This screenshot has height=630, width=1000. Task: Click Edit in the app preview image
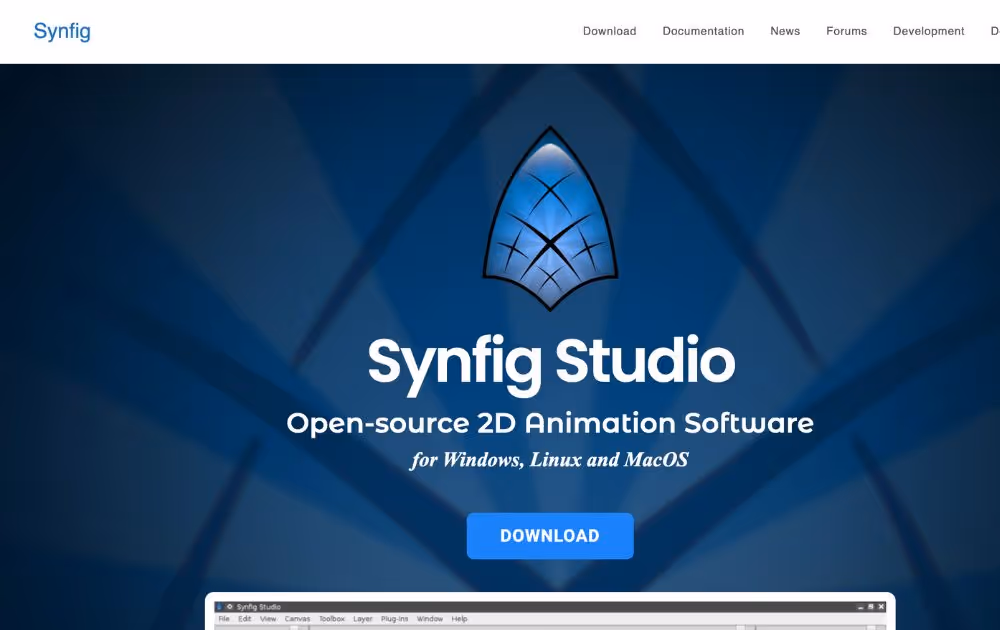pos(244,619)
